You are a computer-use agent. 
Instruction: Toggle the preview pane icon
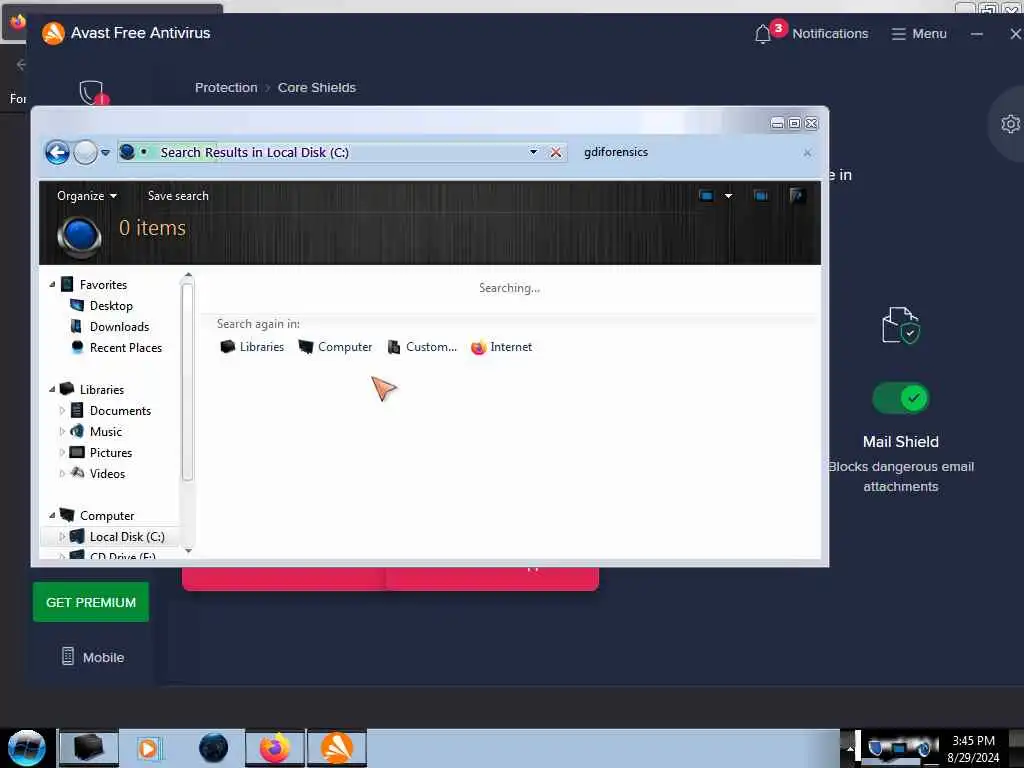(x=761, y=195)
